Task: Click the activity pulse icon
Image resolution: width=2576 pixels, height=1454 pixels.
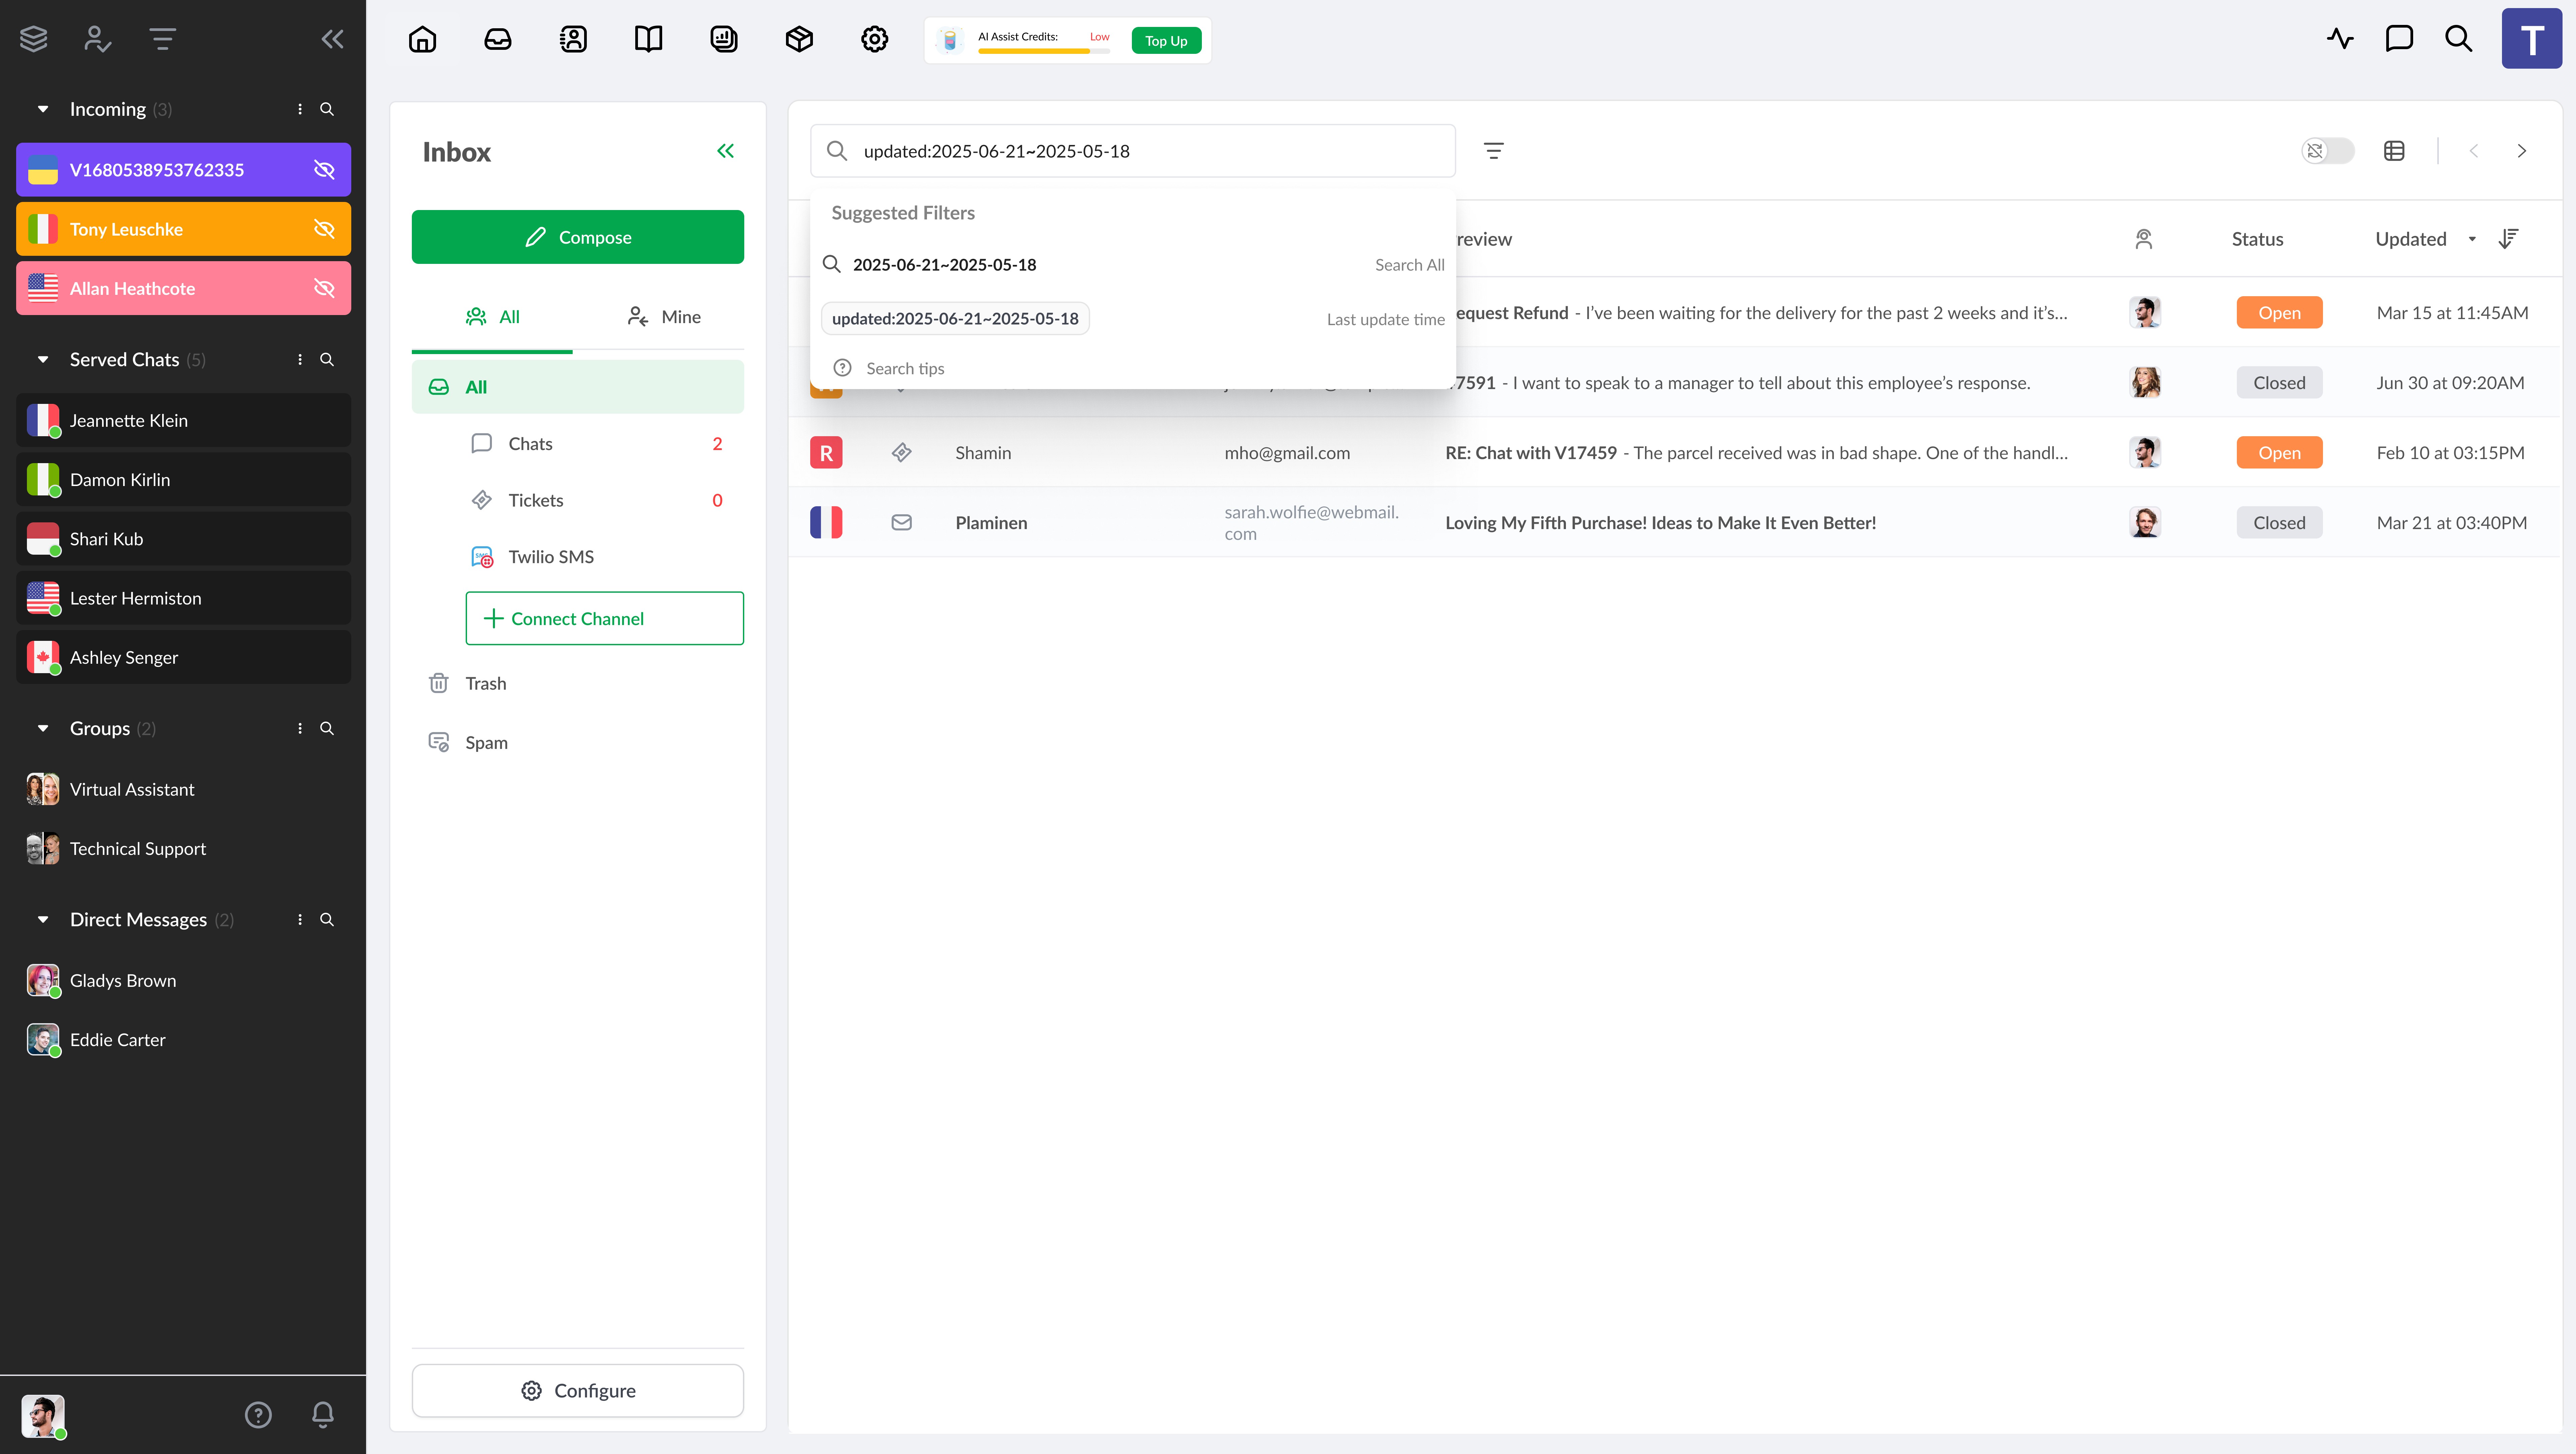Action: point(2340,39)
